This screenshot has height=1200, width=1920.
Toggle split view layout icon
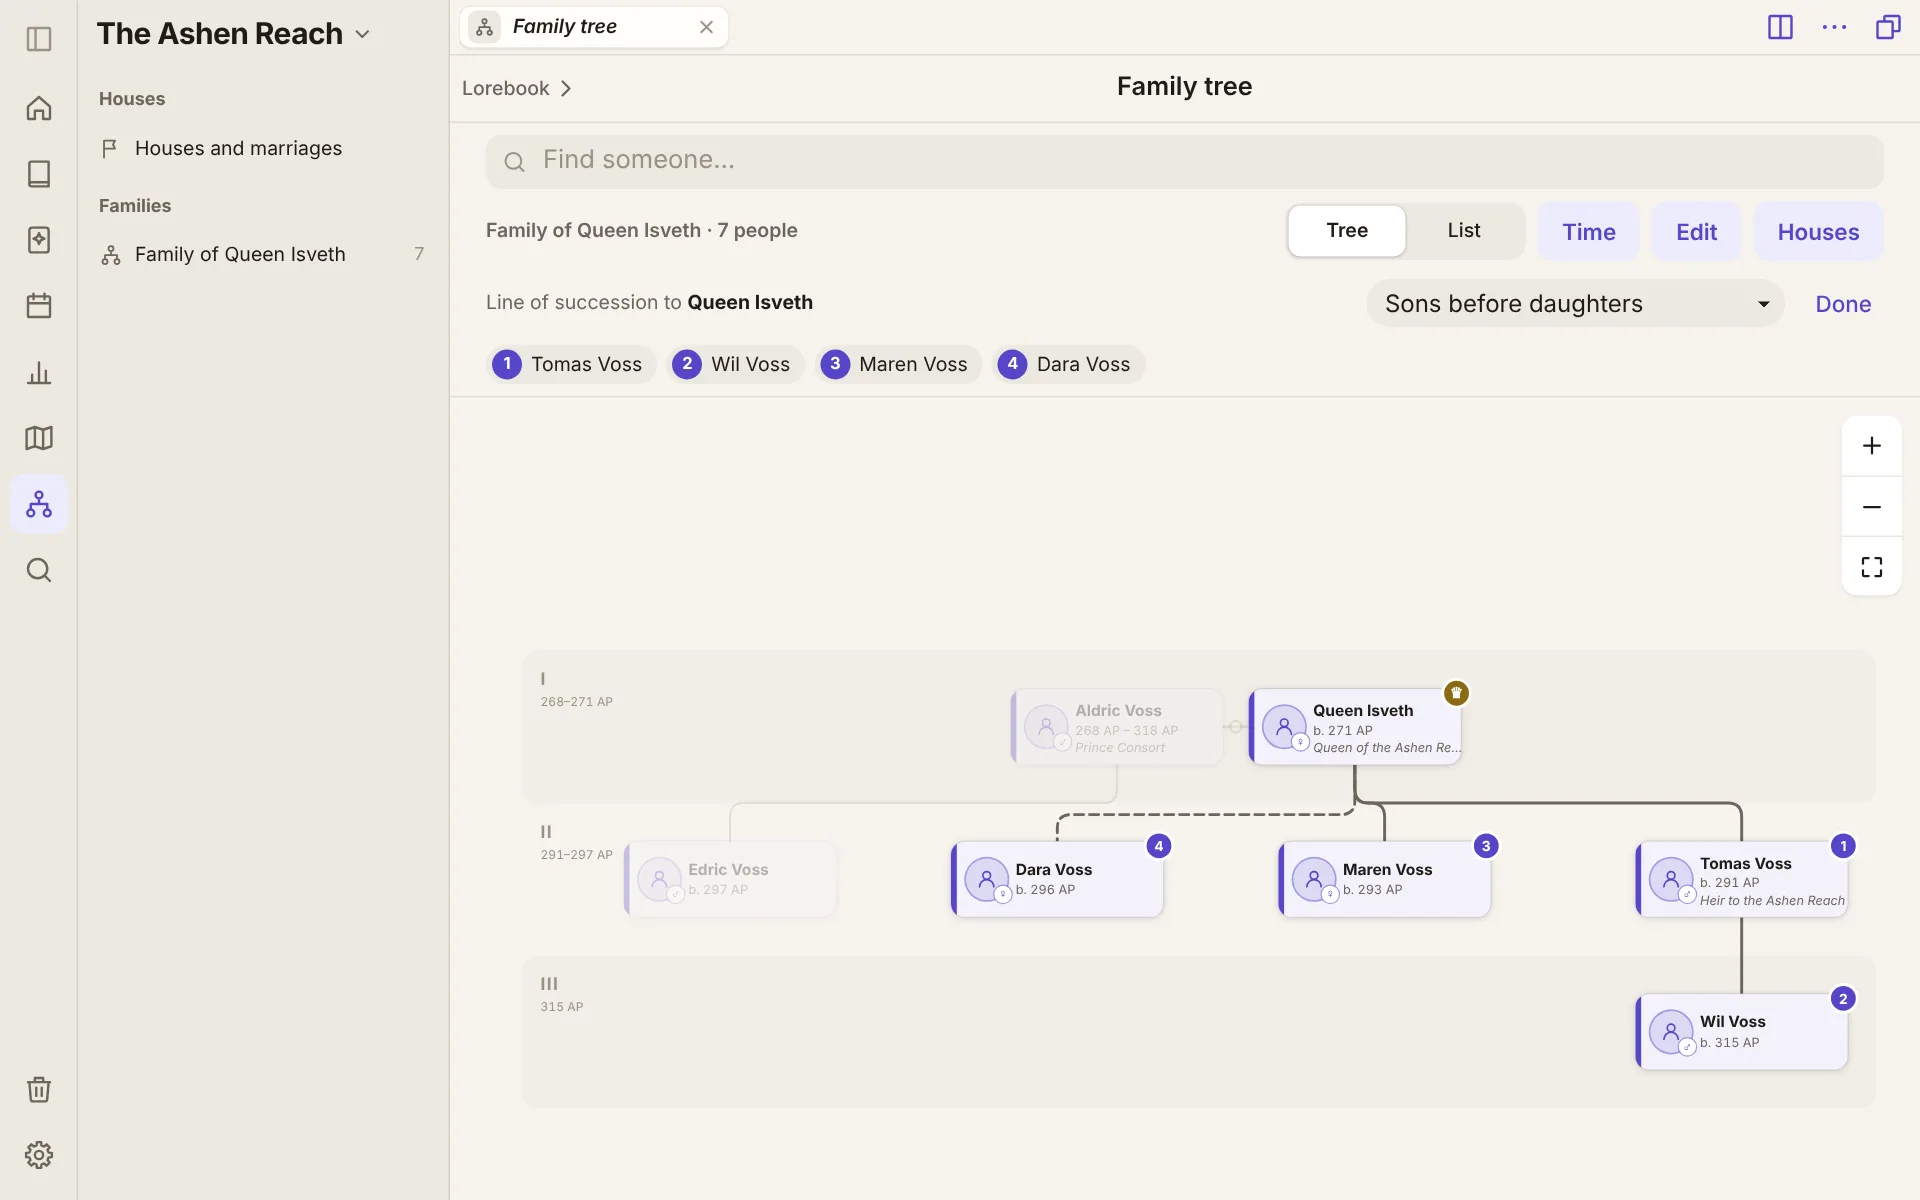click(x=1780, y=27)
